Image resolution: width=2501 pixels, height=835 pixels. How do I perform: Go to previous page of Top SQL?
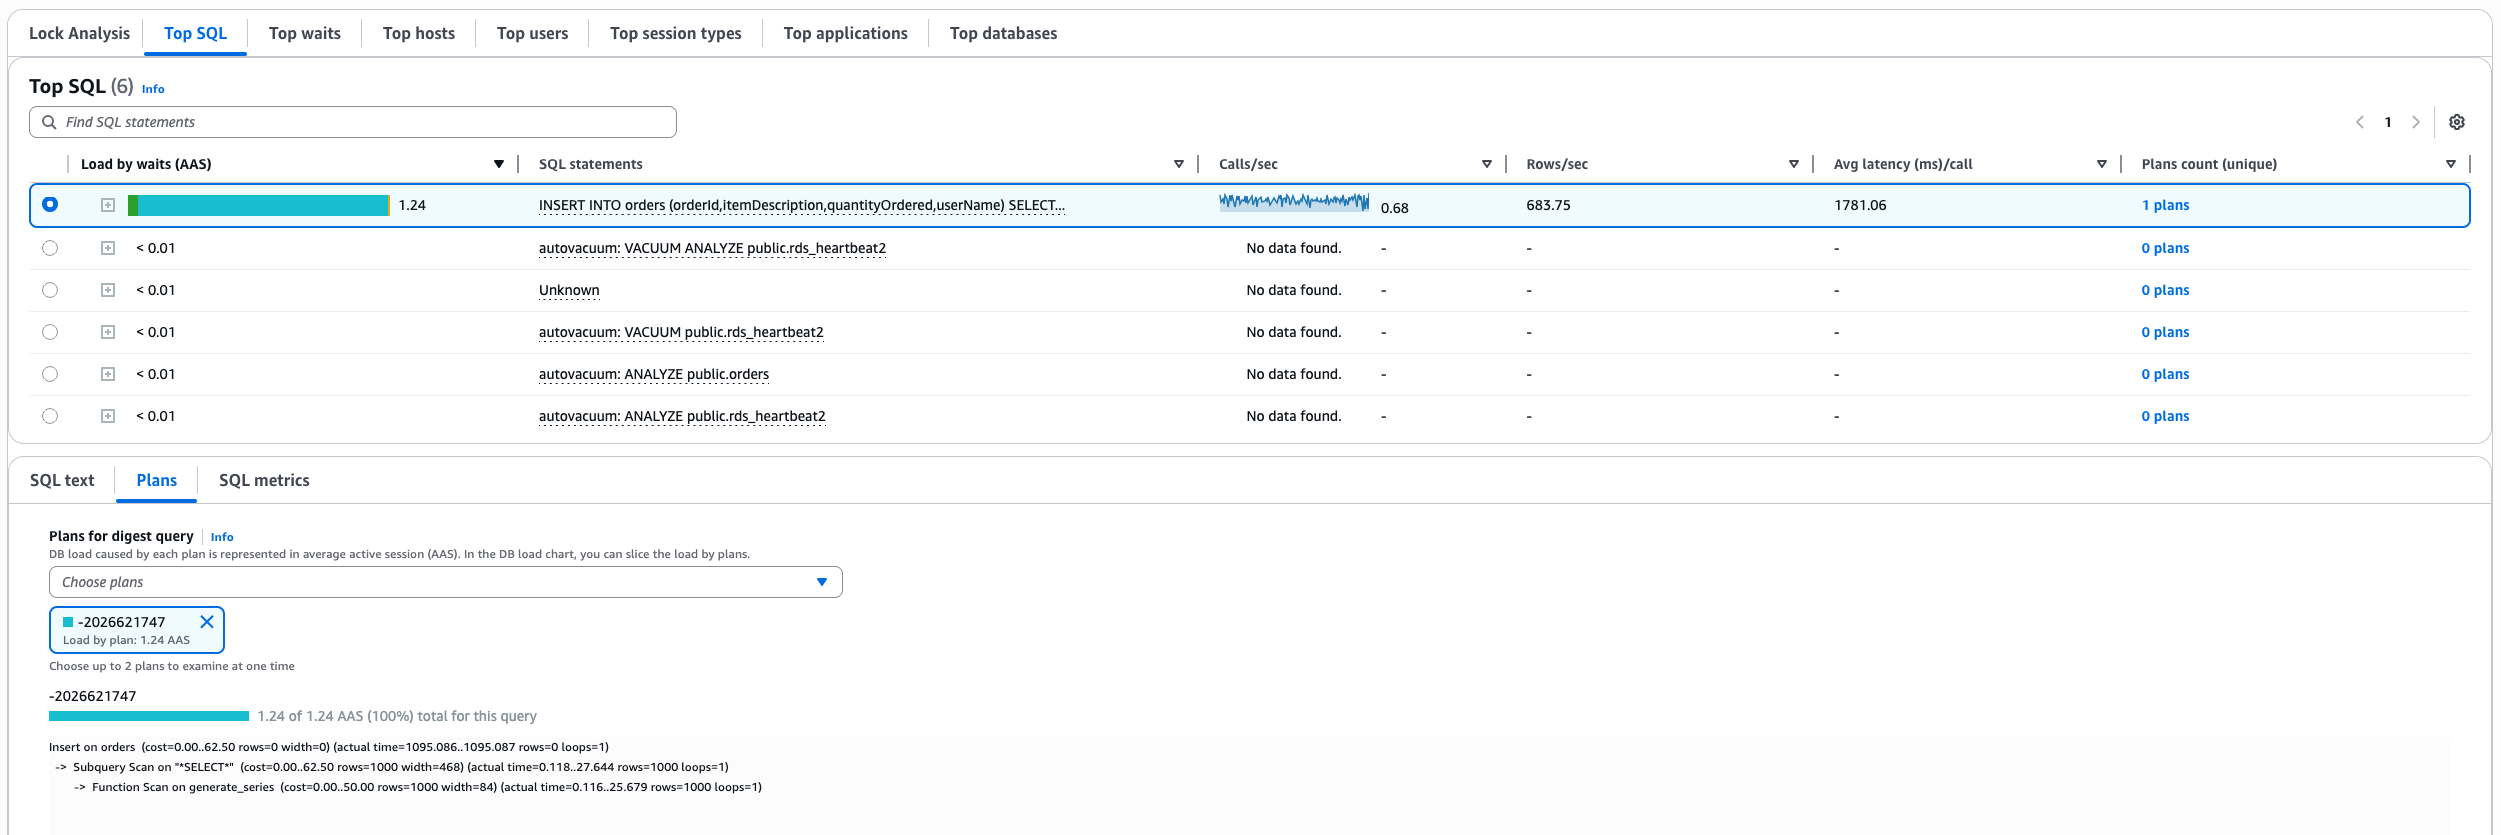2360,122
